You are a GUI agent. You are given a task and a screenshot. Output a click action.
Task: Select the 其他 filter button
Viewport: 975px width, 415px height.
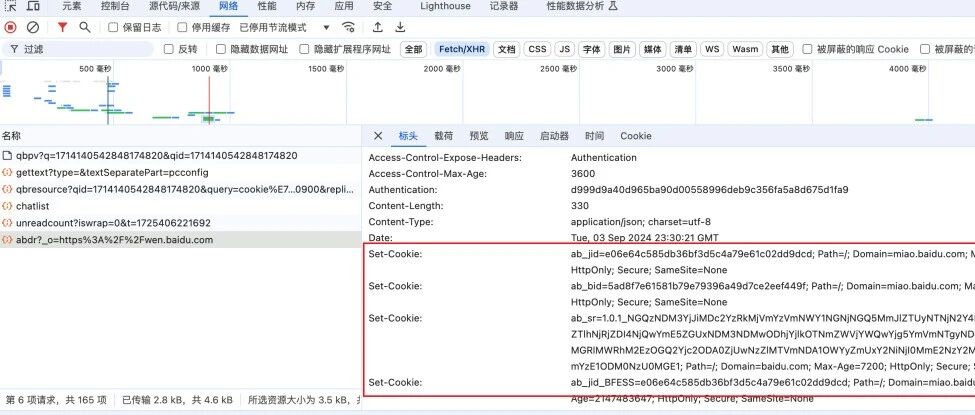(x=780, y=49)
